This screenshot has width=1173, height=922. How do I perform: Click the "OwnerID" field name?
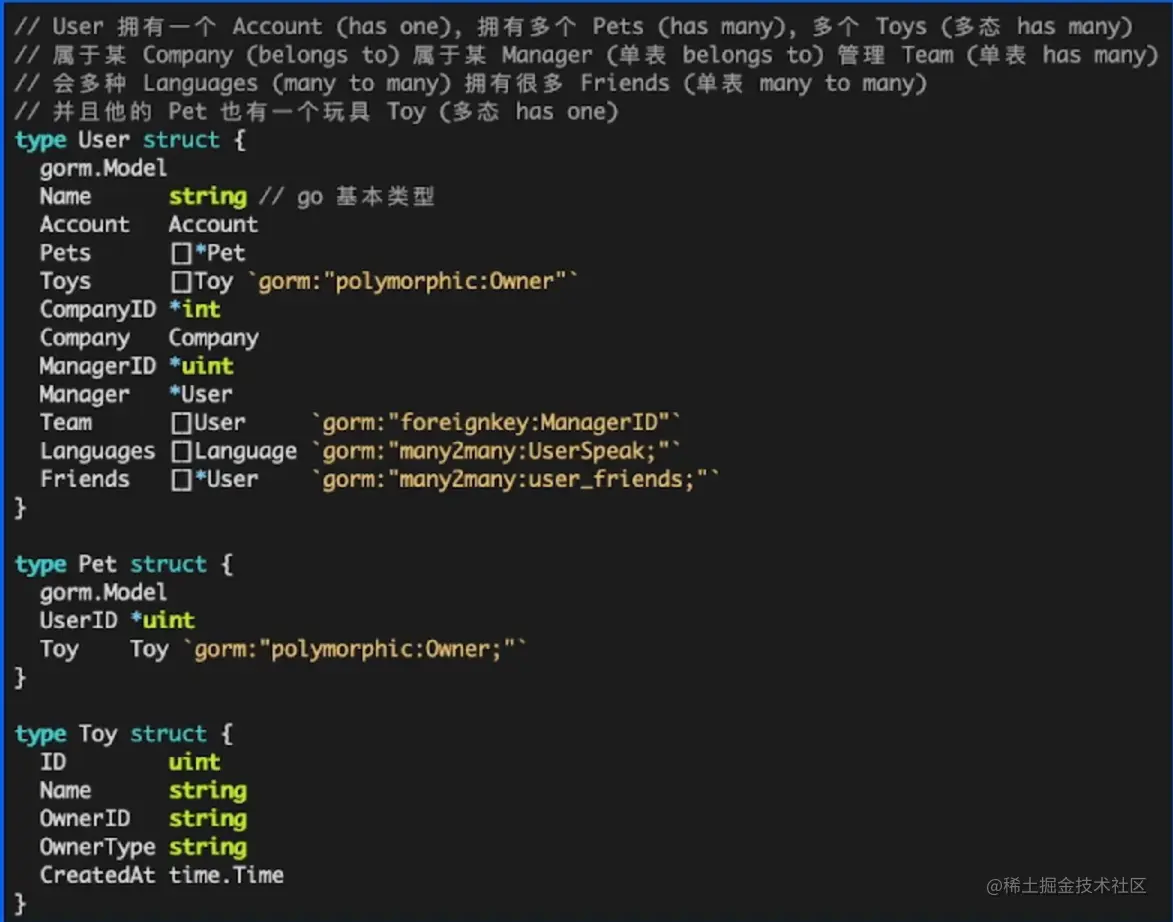click(x=85, y=819)
